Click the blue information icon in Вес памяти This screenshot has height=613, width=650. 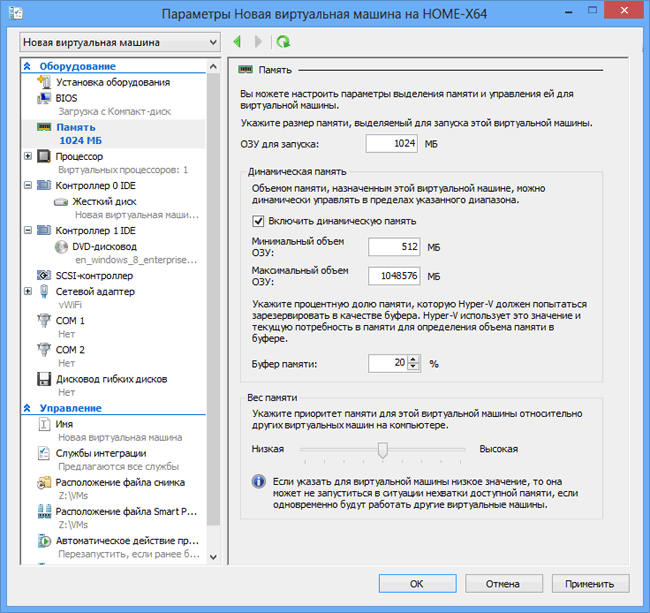(x=259, y=482)
